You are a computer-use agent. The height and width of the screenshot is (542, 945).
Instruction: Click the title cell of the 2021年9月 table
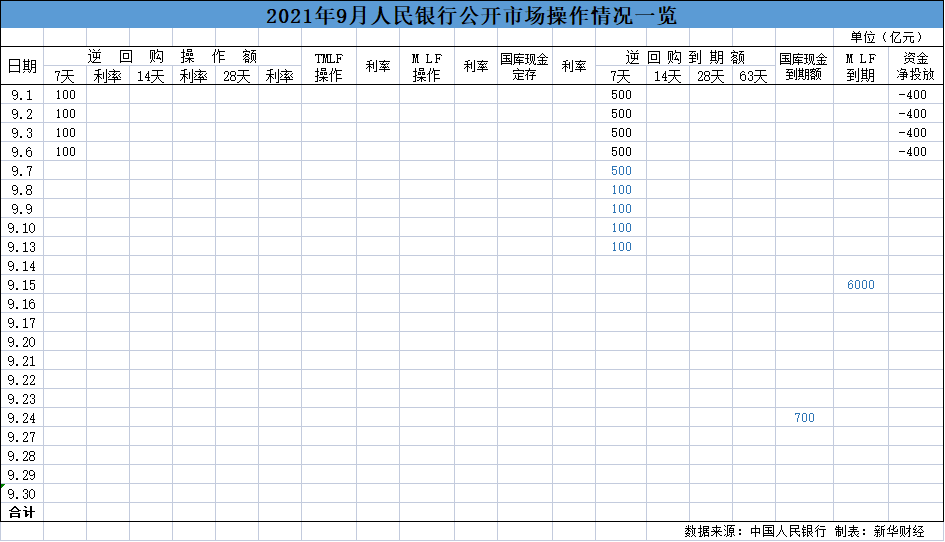pos(471,15)
